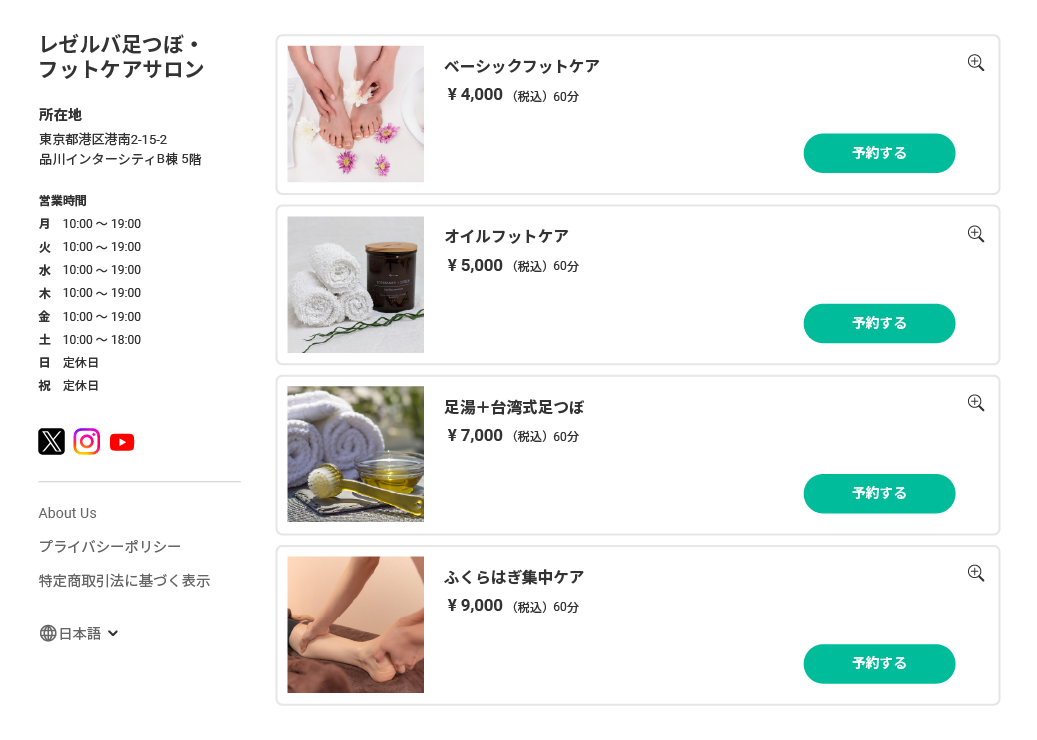Select the ふくらはぎ集中ケア massage photo
1037x740 pixels.
(355, 625)
